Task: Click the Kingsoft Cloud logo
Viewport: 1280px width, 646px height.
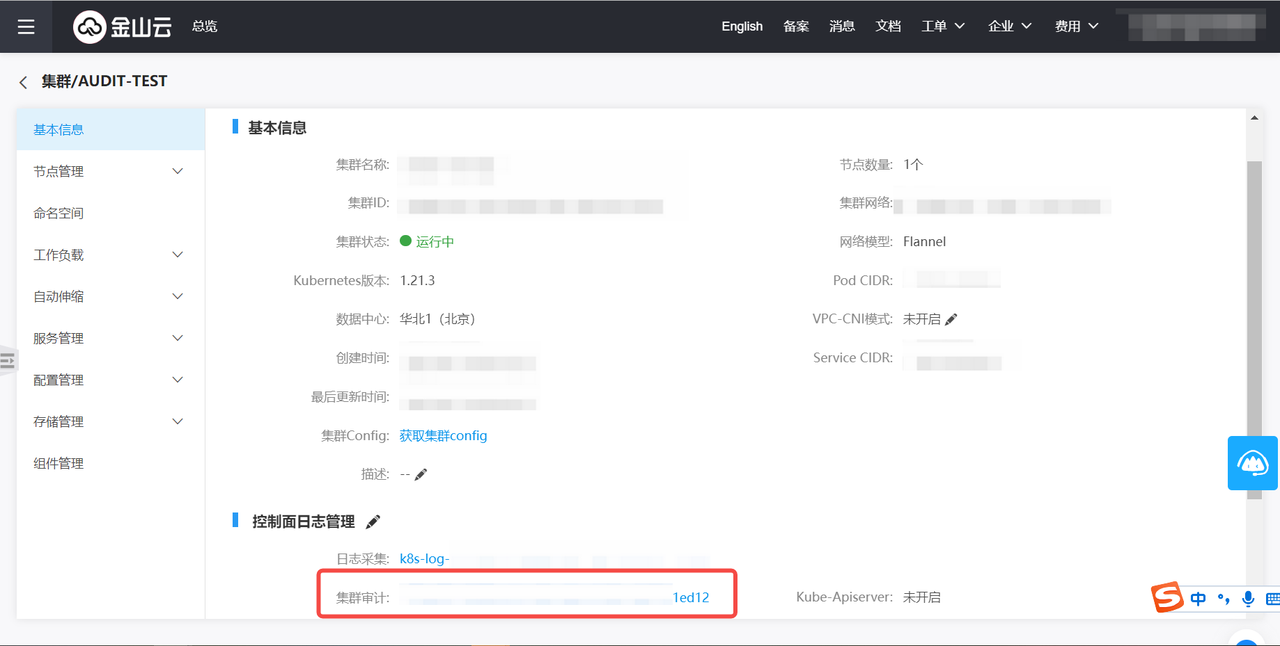Action: pyautogui.click(x=122, y=27)
